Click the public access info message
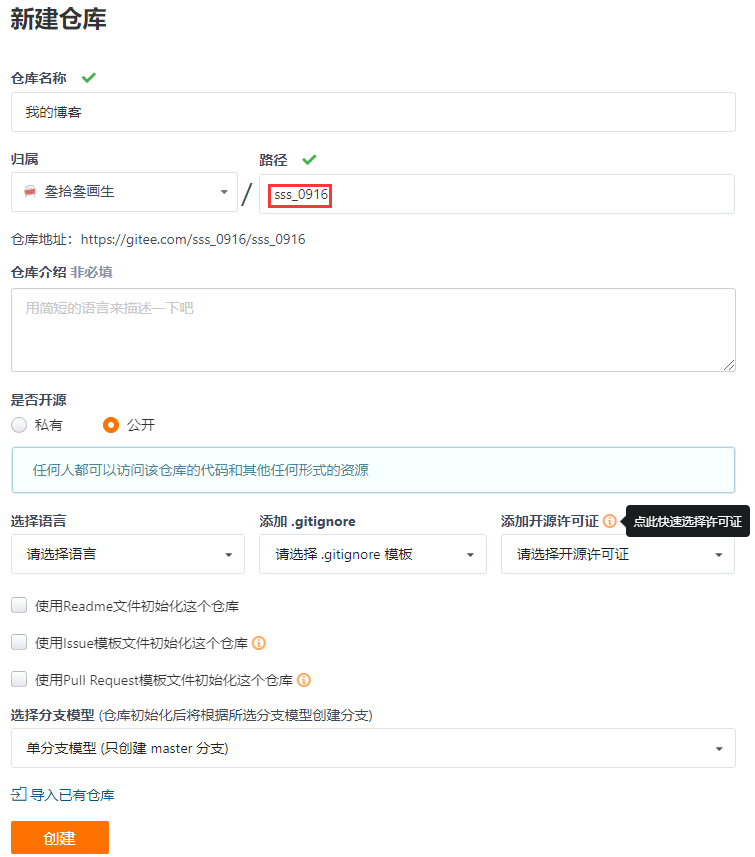Screen dimensions: 755x857 click(373, 470)
